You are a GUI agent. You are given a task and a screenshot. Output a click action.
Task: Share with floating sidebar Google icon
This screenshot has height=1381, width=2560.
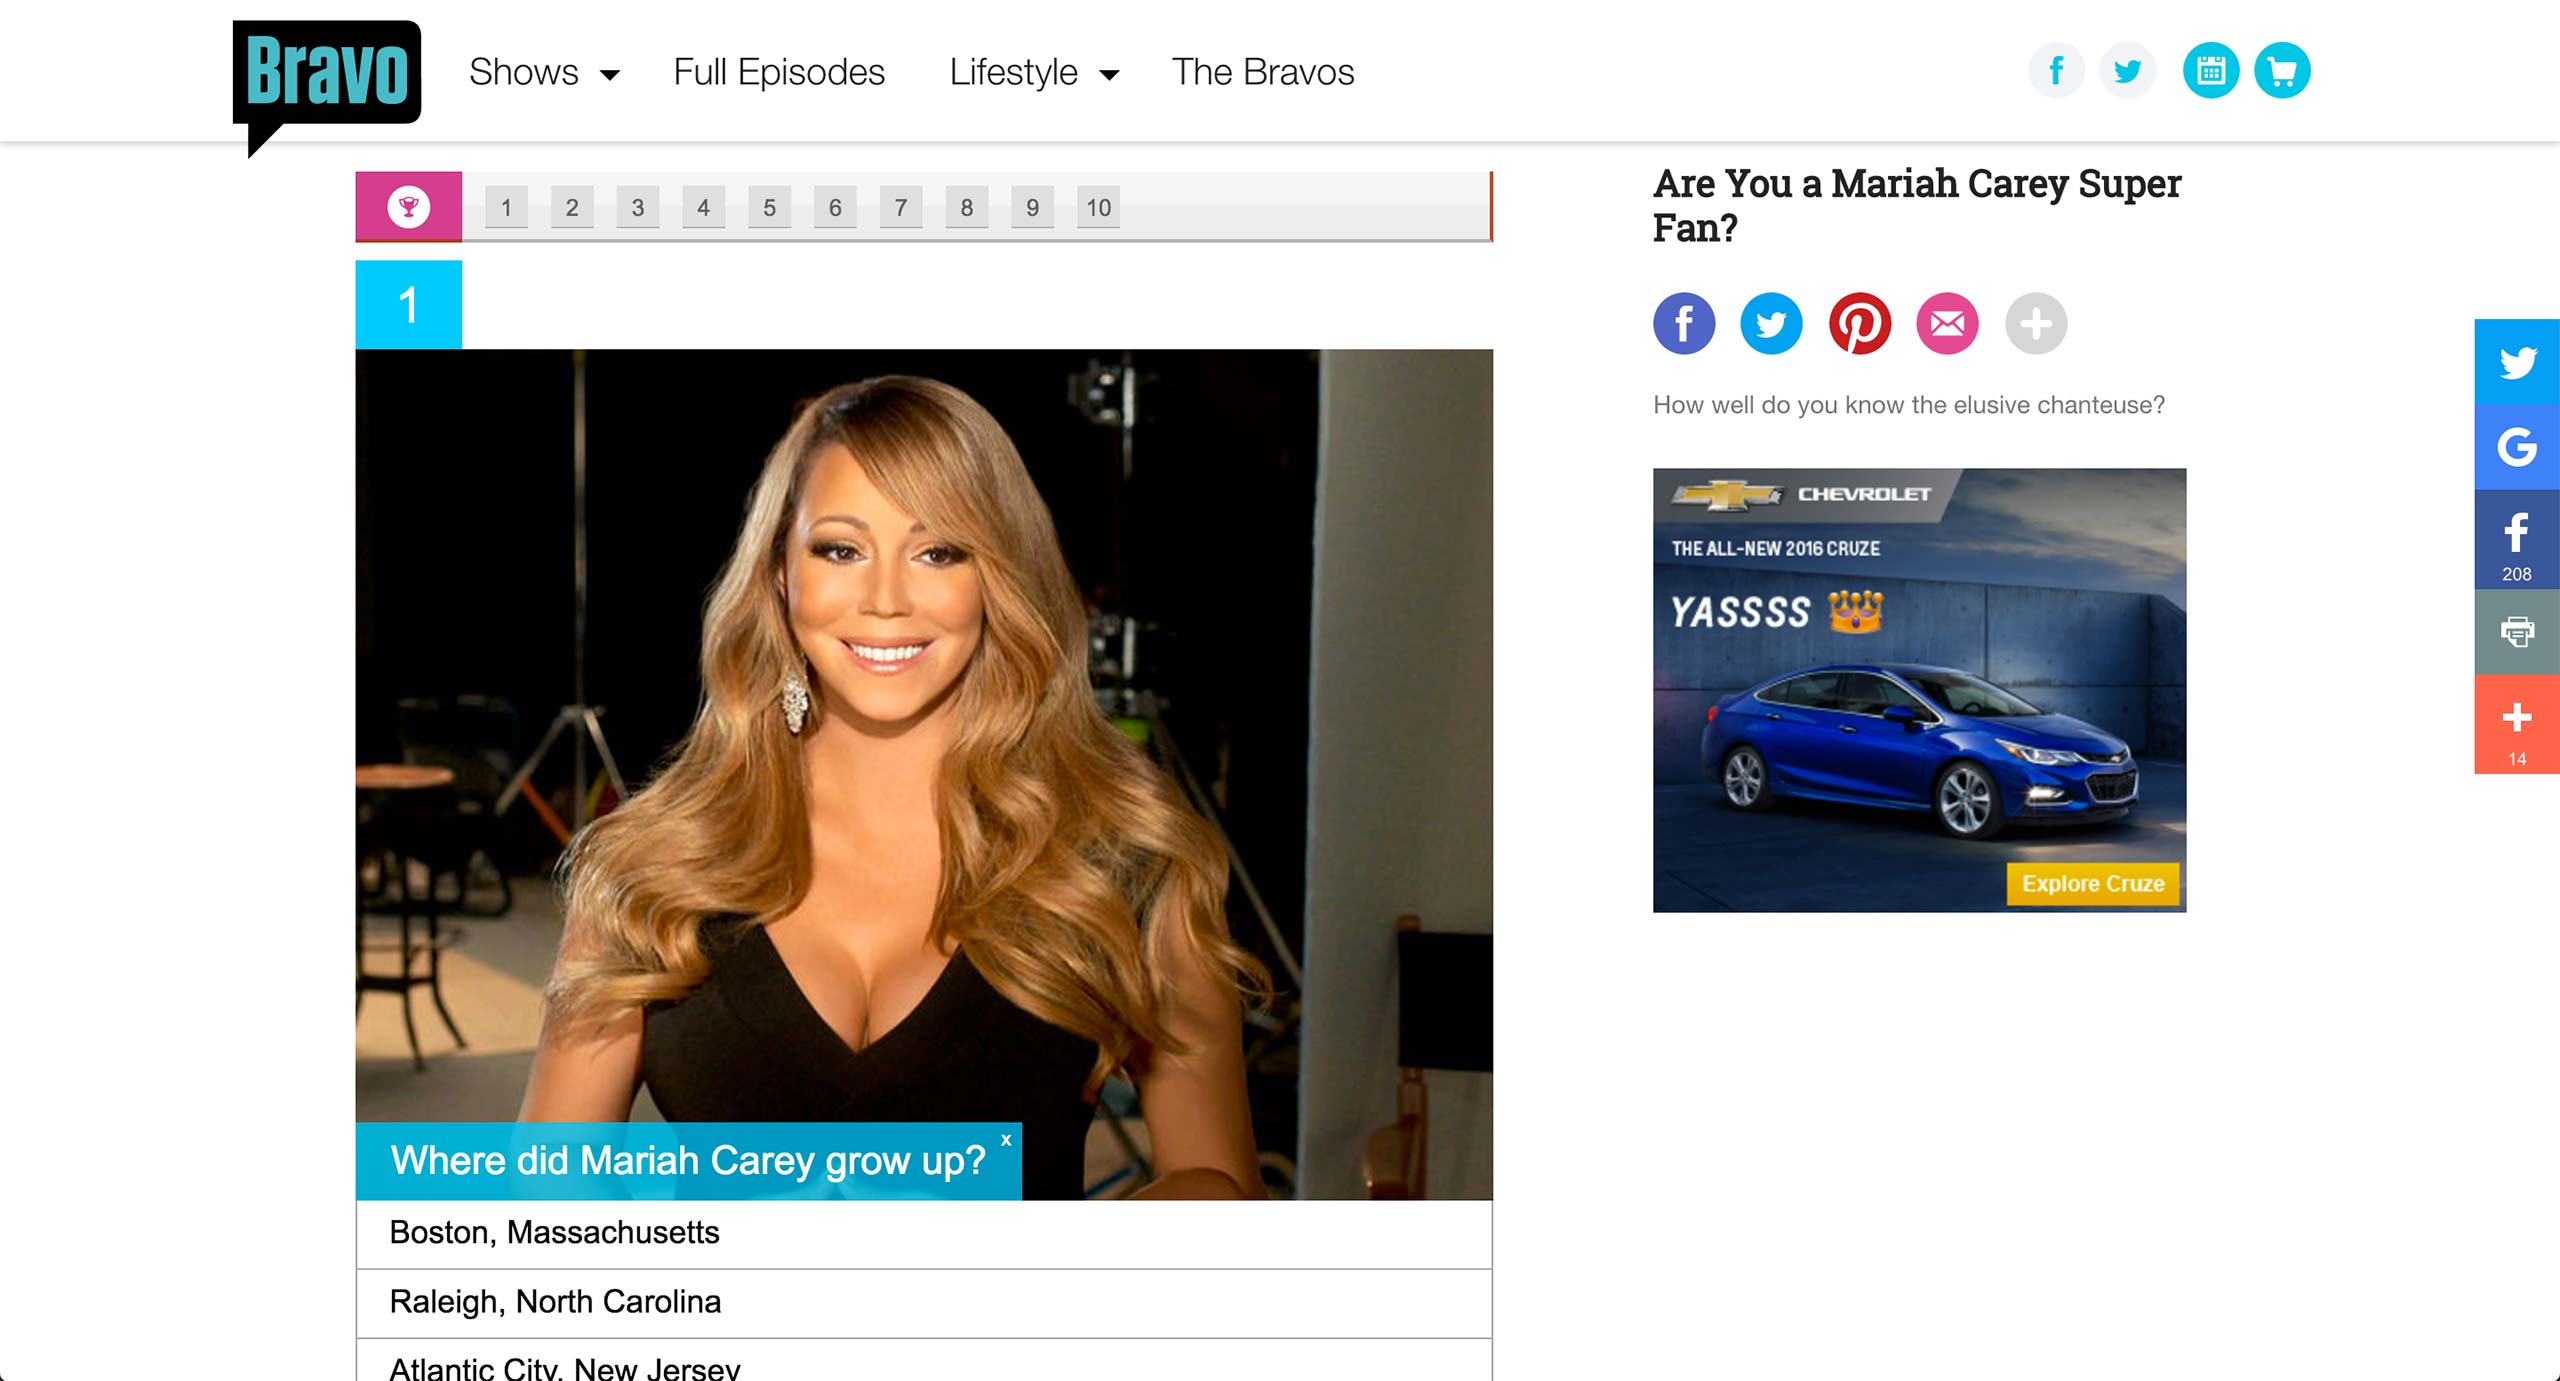2516,447
